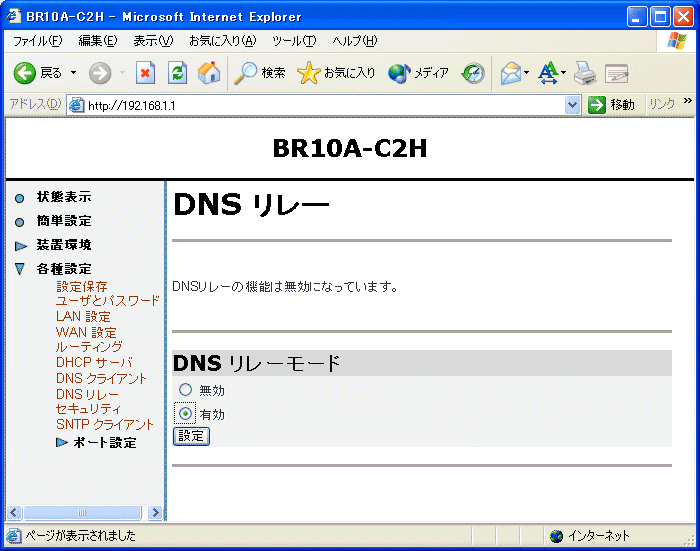Click the Print toolbar icon
This screenshot has width=700, height=551.
(584, 73)
